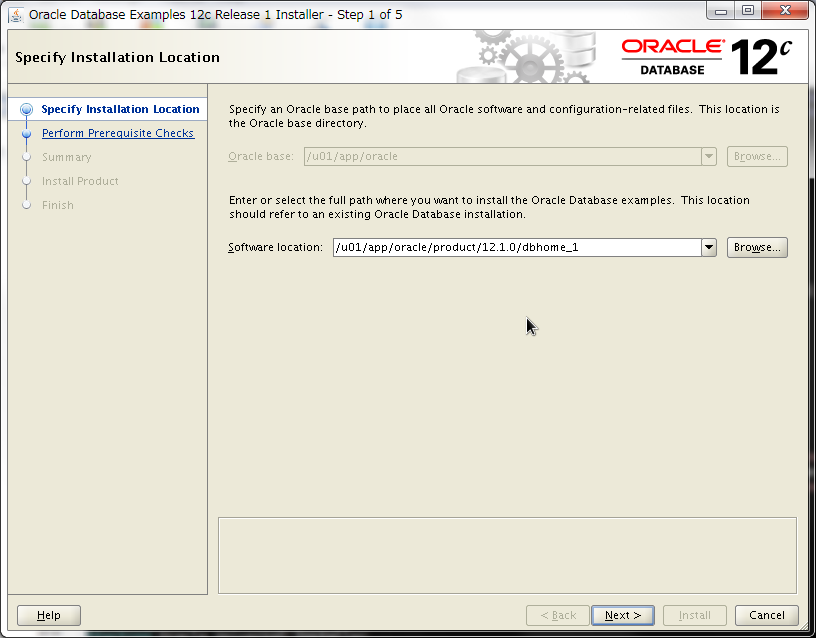Viewport: 816px width, 638px height.
Task: Close the installer window
Action: (x=785, y=11)
